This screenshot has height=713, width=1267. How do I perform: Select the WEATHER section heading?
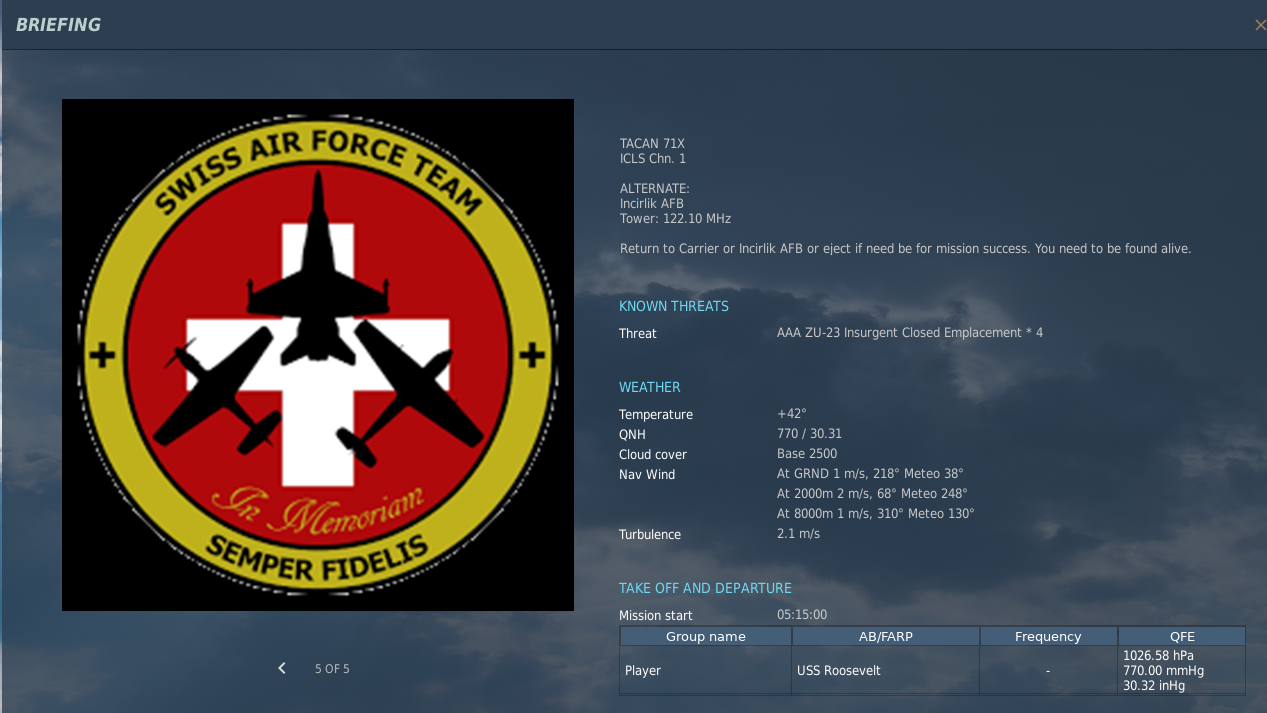tap(649, 387)
